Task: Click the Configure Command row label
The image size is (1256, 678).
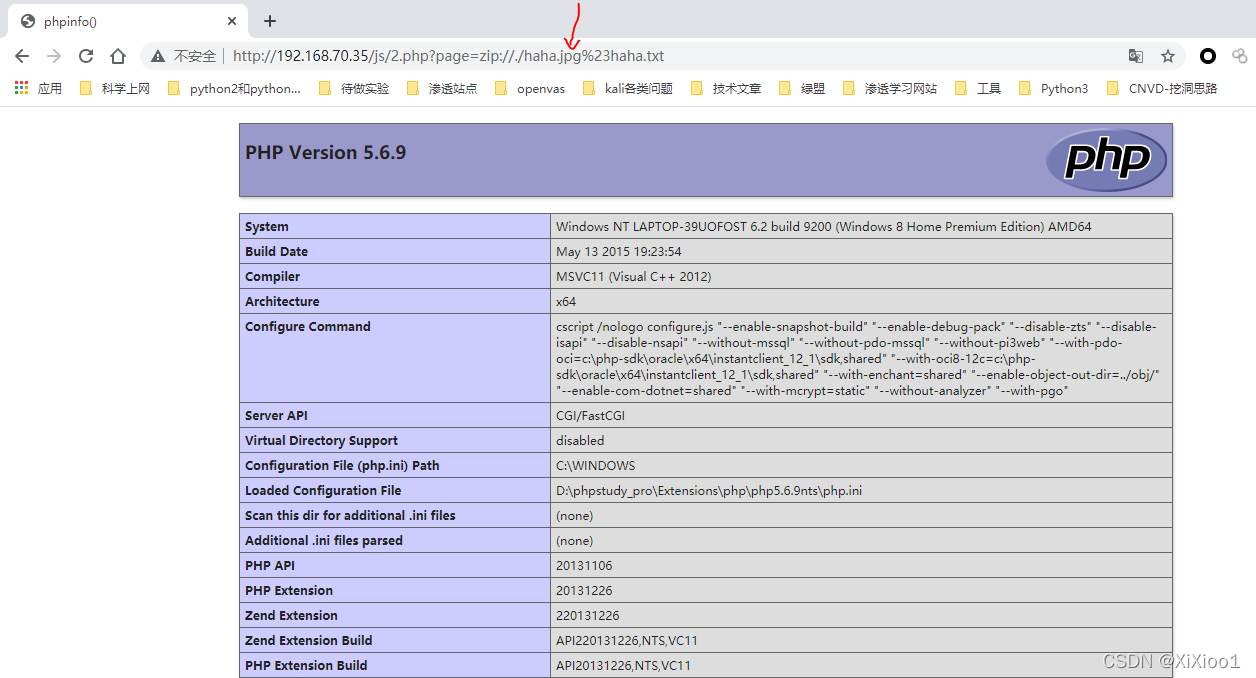Action: tap(308, 327)
